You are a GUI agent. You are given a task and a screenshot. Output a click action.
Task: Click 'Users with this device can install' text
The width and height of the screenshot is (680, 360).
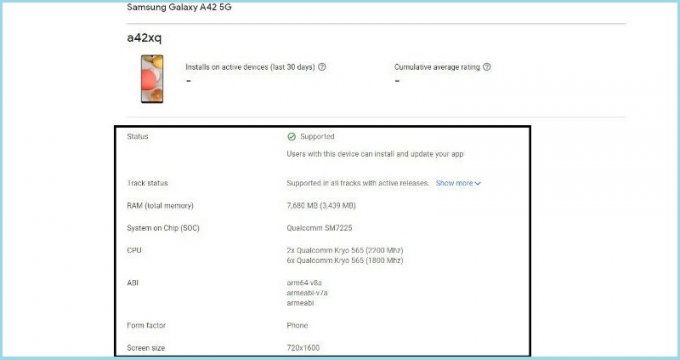pyautogui.click(x=375, y=154)
